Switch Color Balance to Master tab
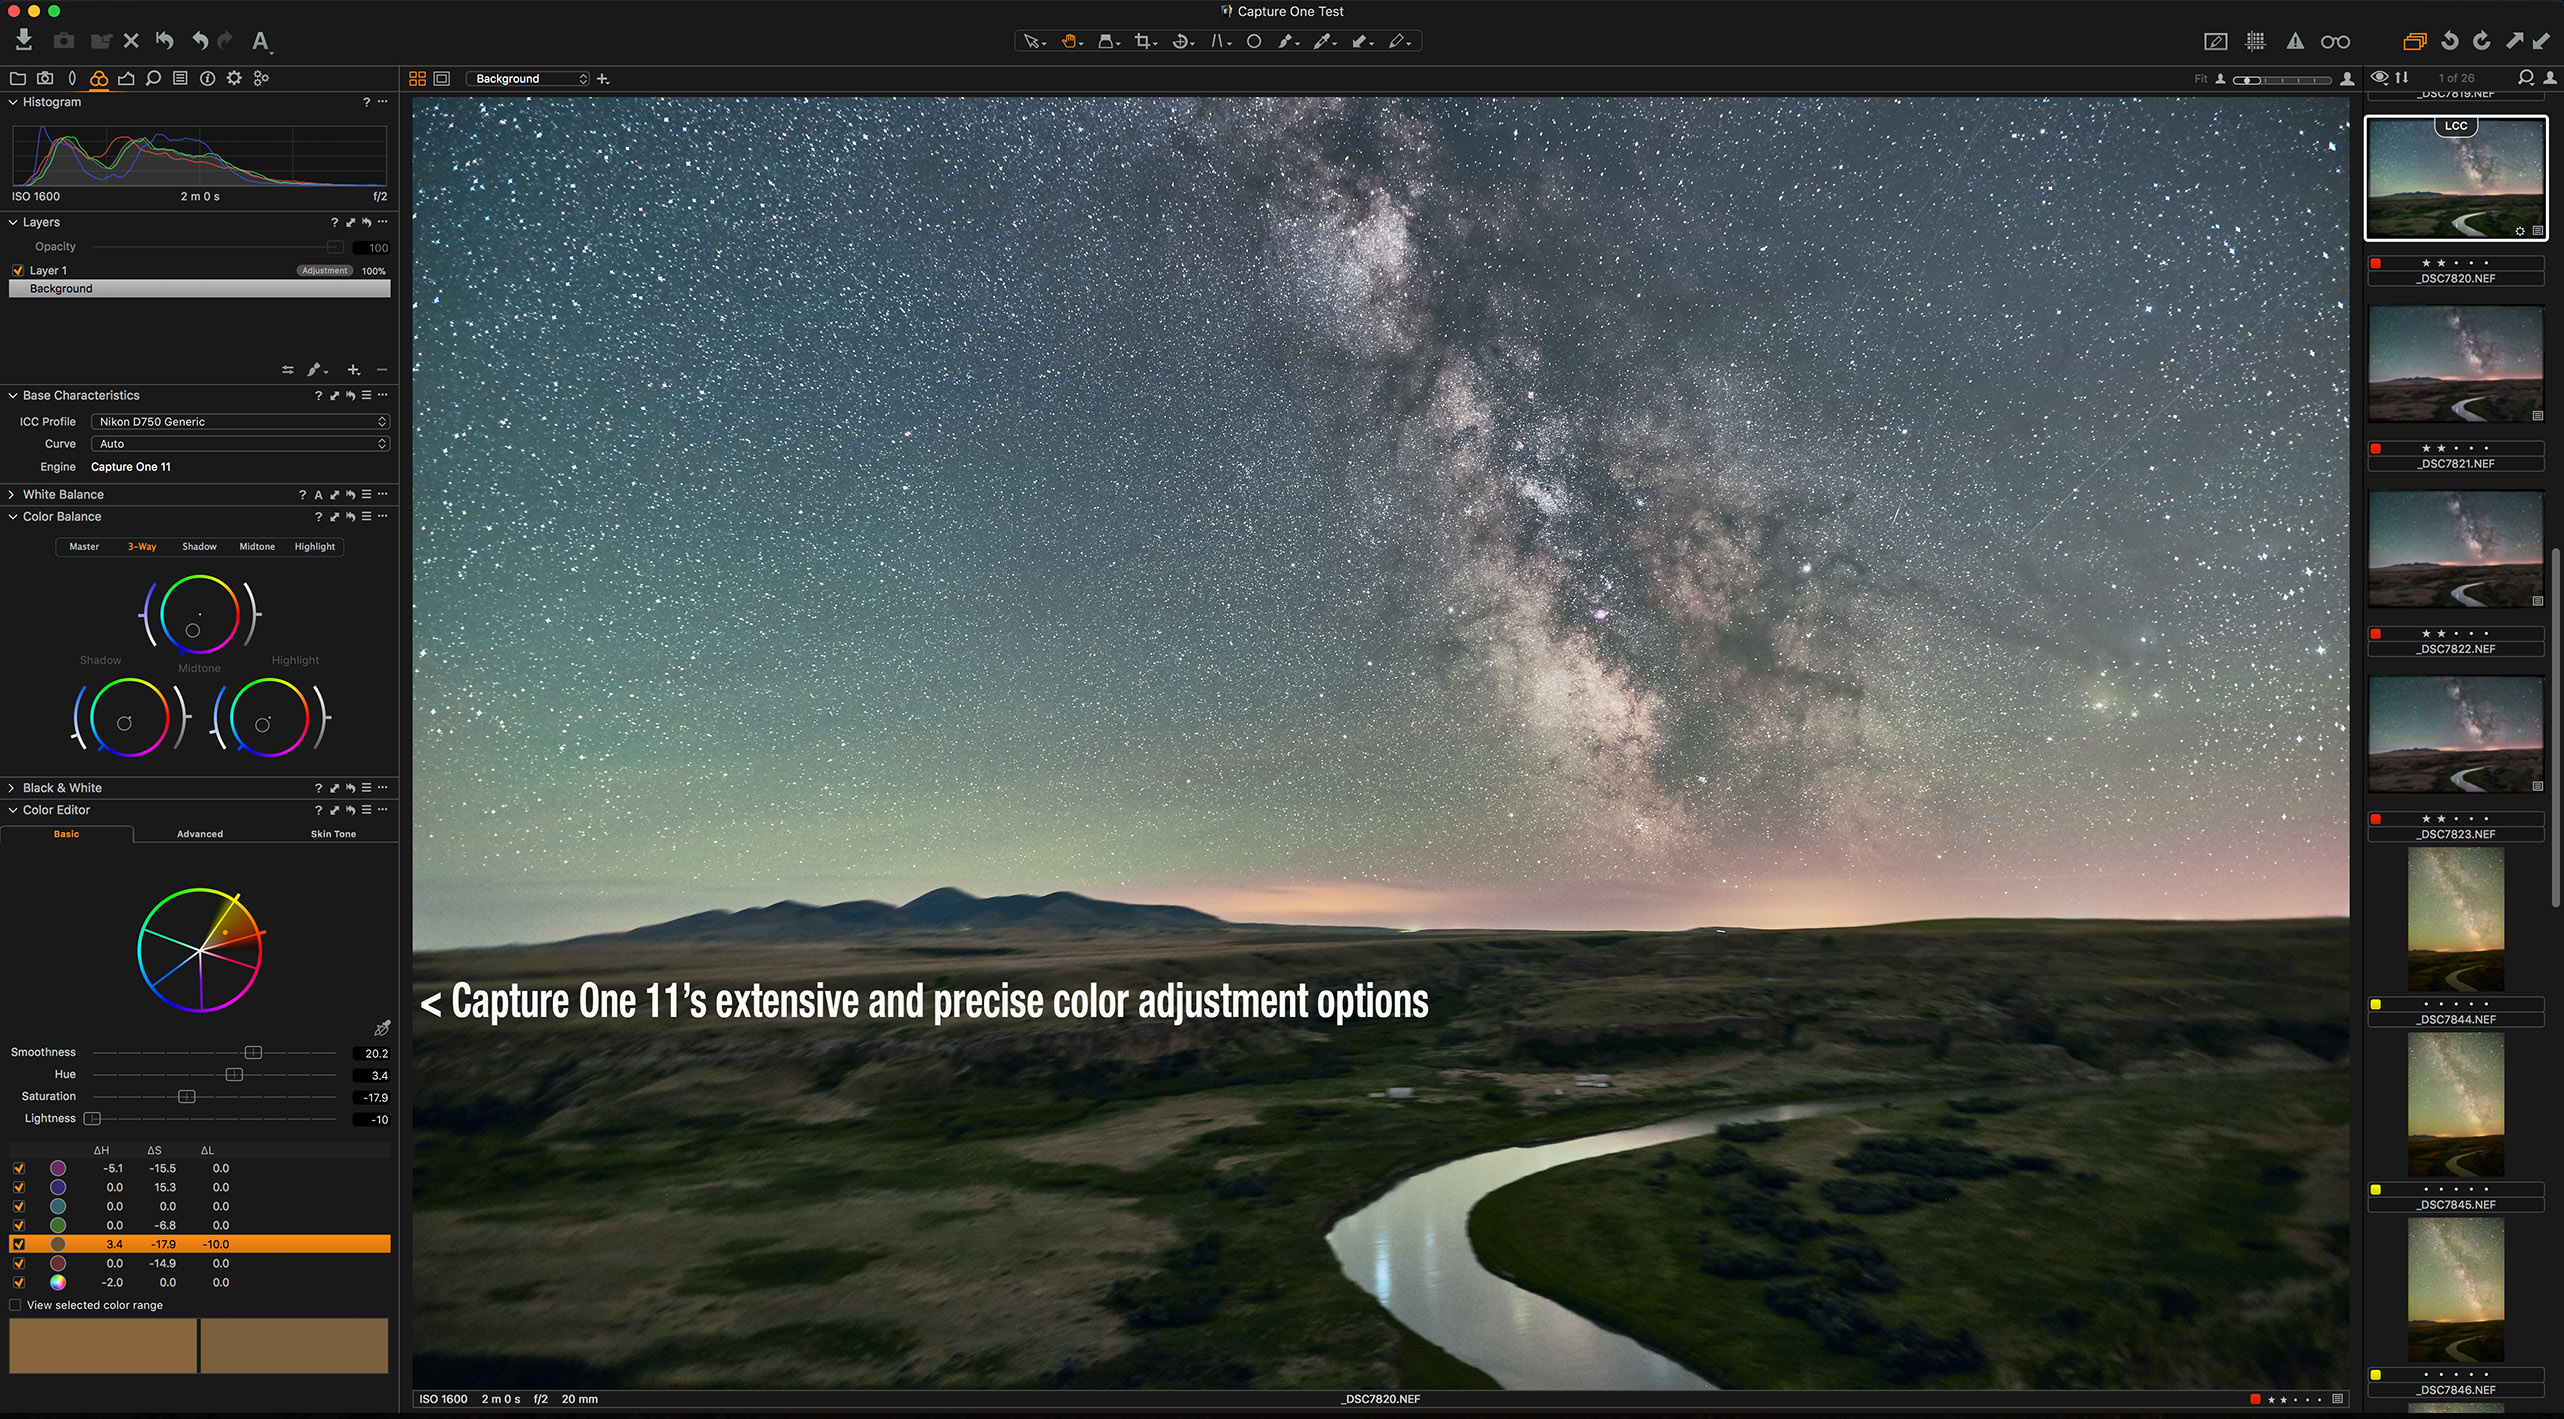 [84, 547]
